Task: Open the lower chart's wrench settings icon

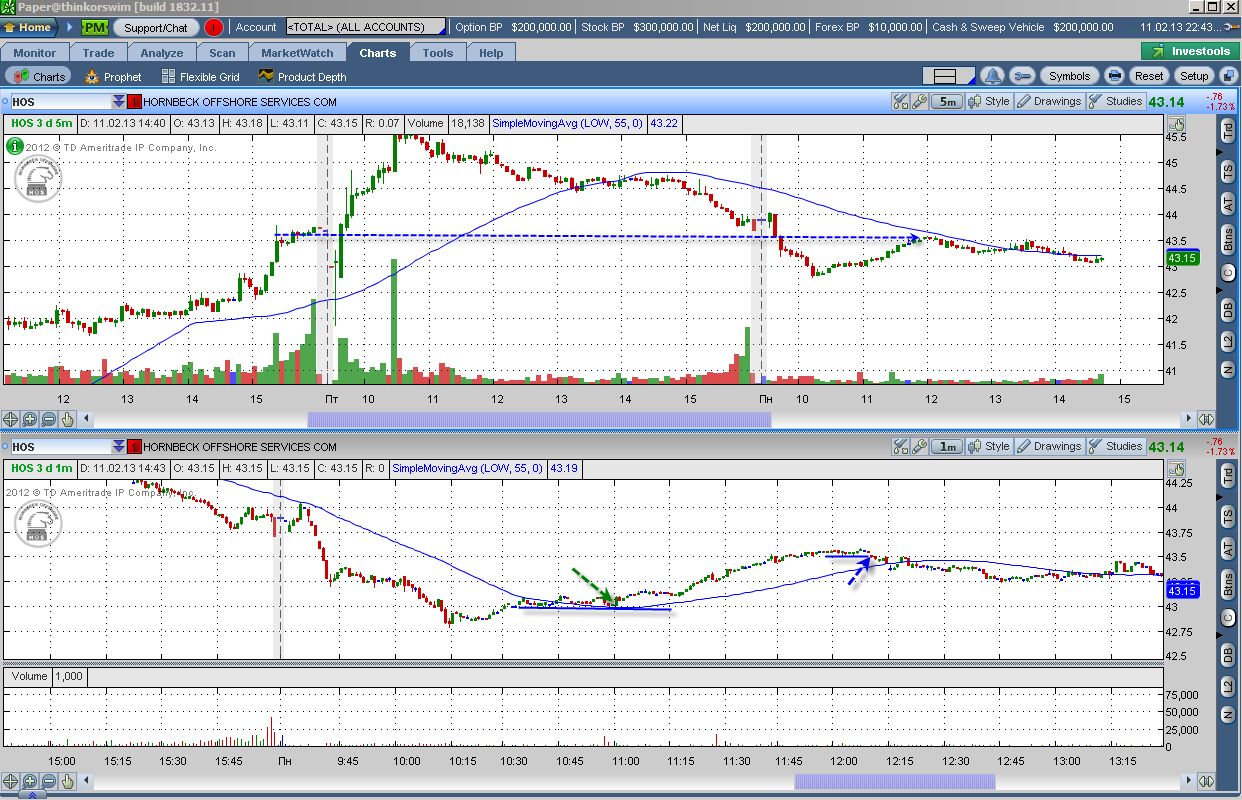Action: (917, 446)
